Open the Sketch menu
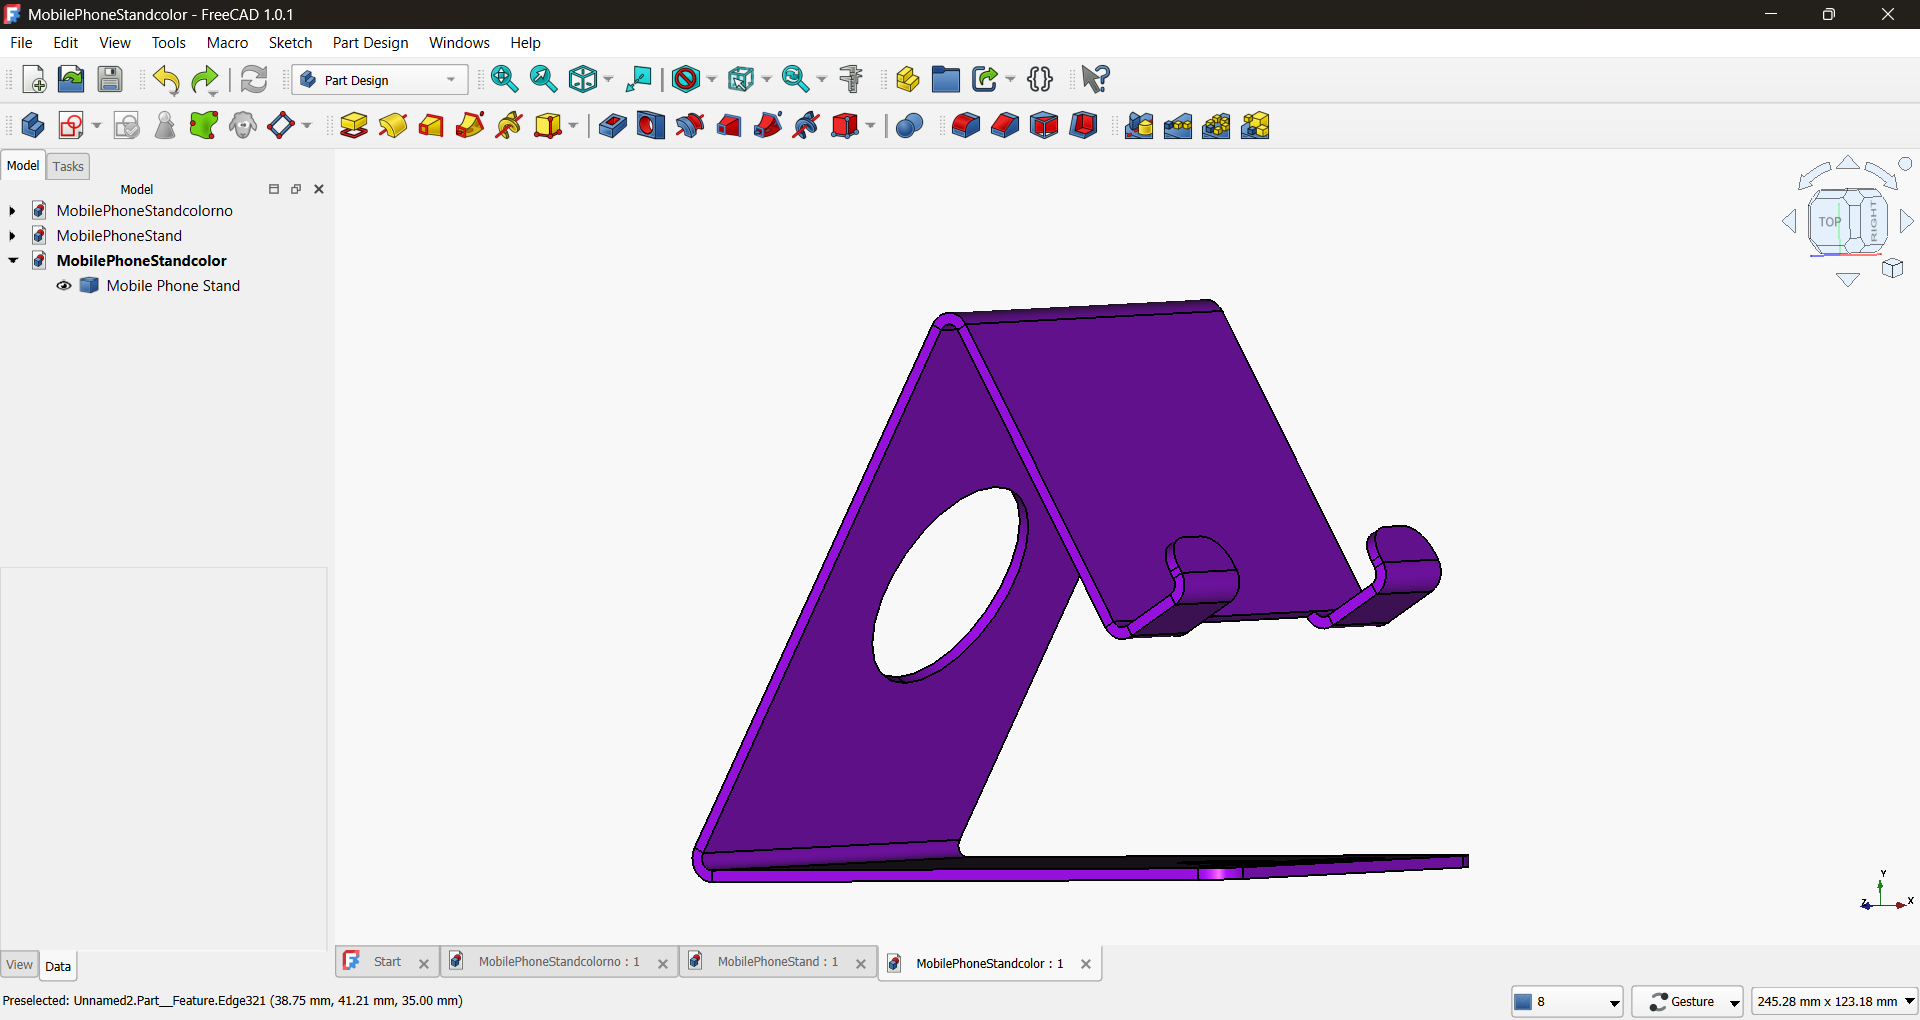 coord(290,43)
